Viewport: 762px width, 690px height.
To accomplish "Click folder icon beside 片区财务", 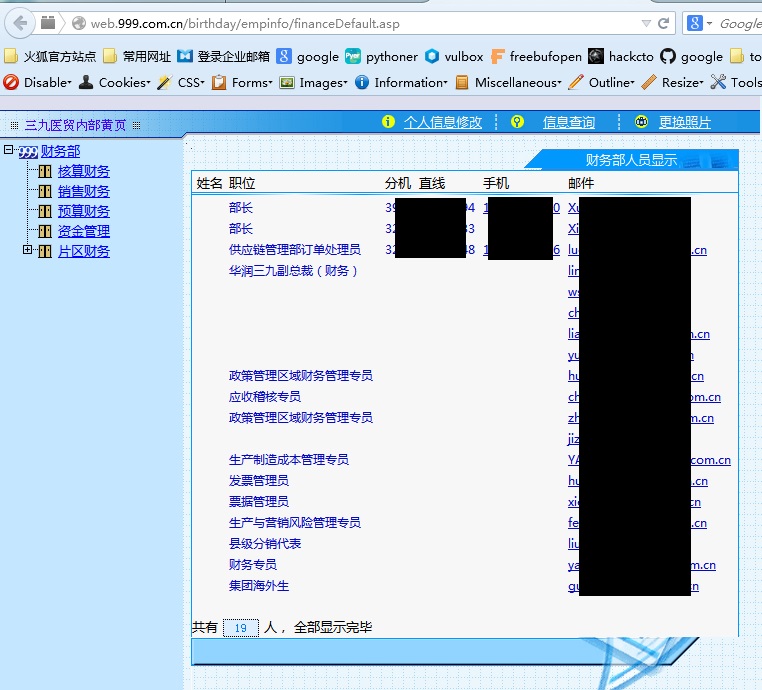I will pyautogui.click(x=45, y=251).
